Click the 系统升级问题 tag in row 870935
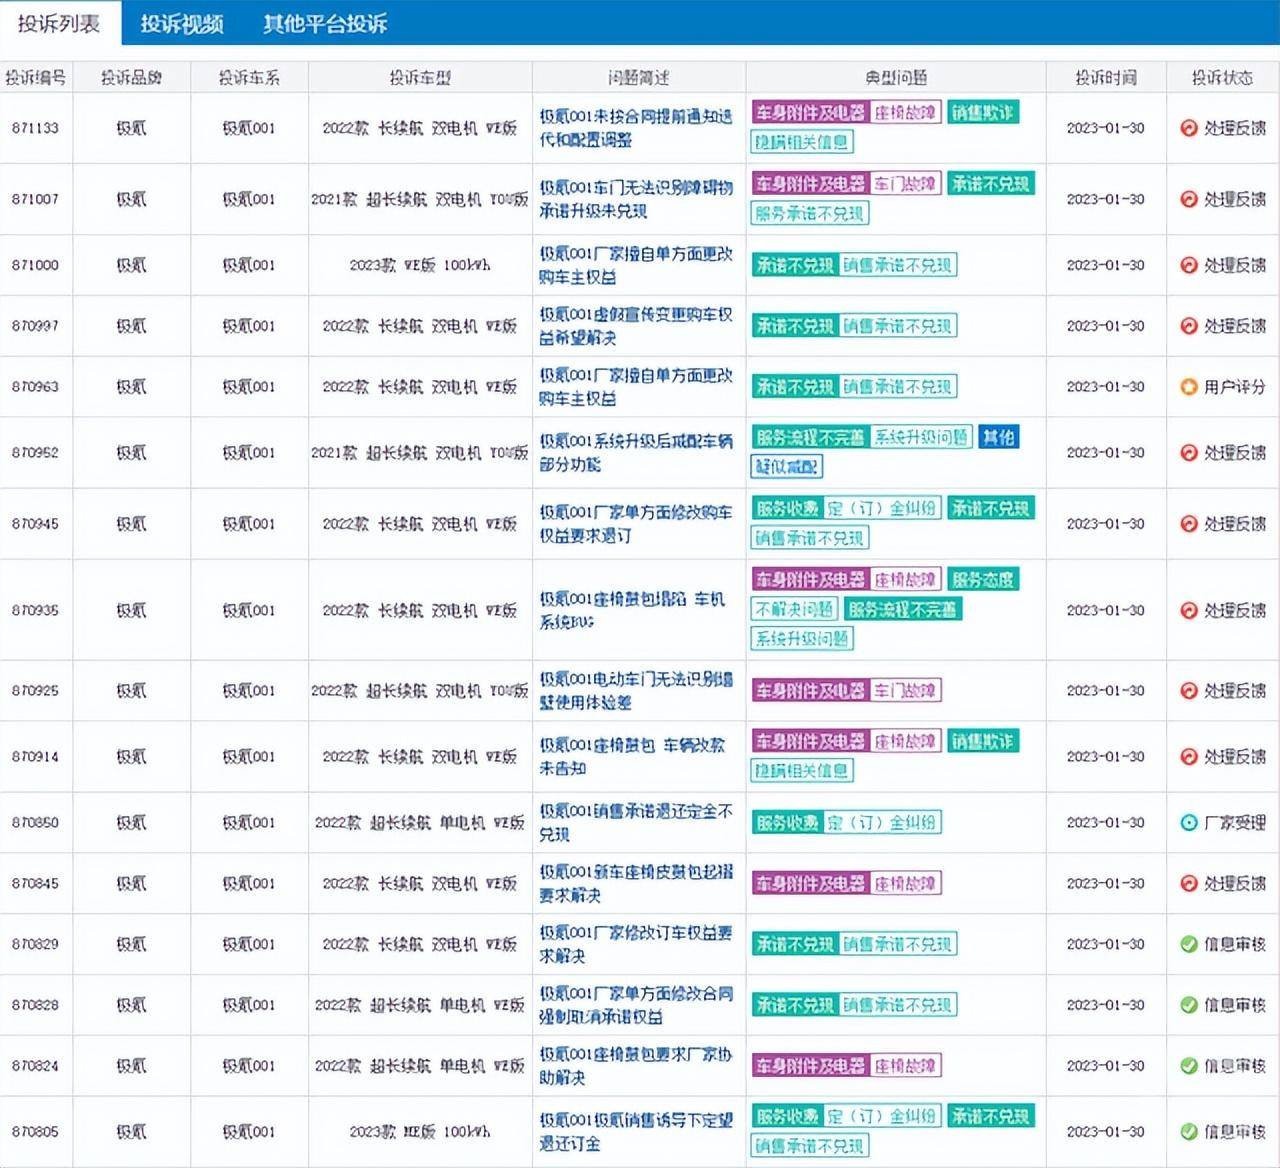This screenshot has height=1168, width=1280. pos(802,638)
